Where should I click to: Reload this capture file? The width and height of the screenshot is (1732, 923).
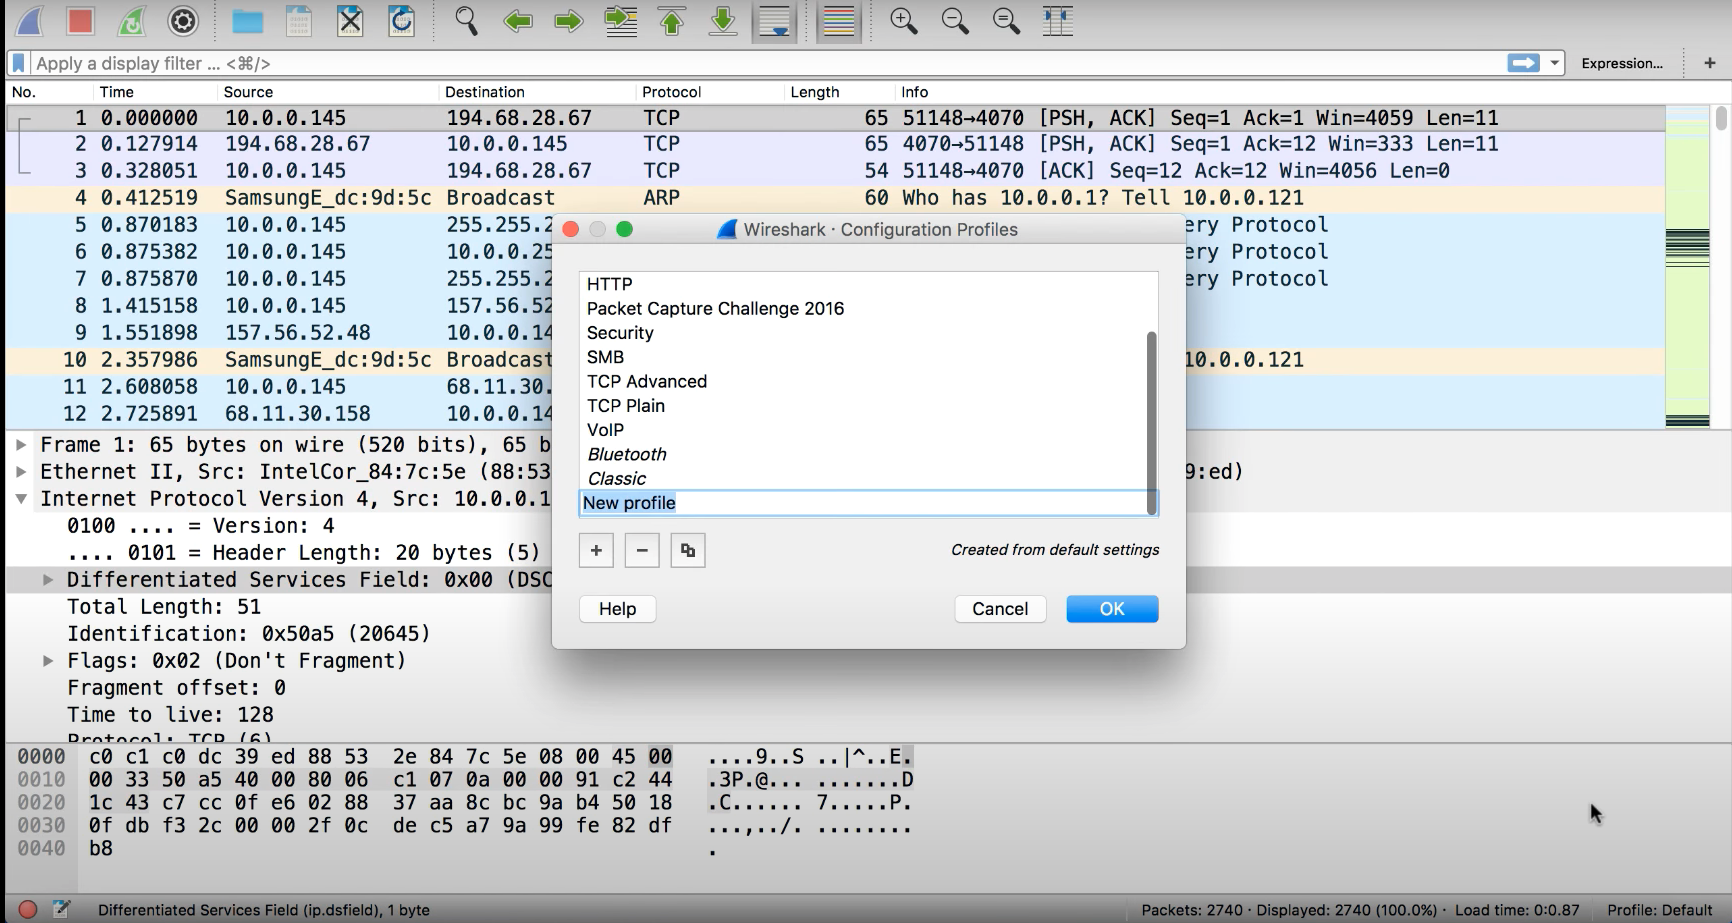(402, 21)
